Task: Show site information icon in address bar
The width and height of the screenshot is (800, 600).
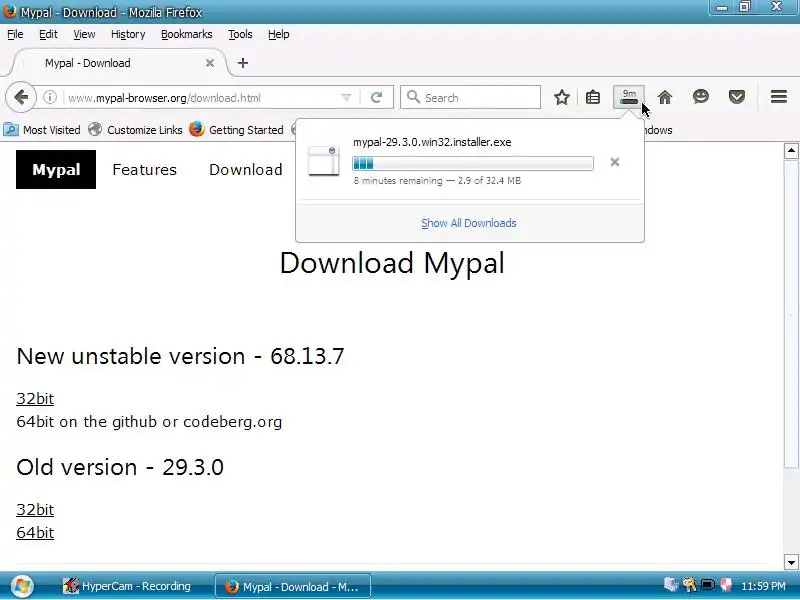Action: tap(49, 97)
